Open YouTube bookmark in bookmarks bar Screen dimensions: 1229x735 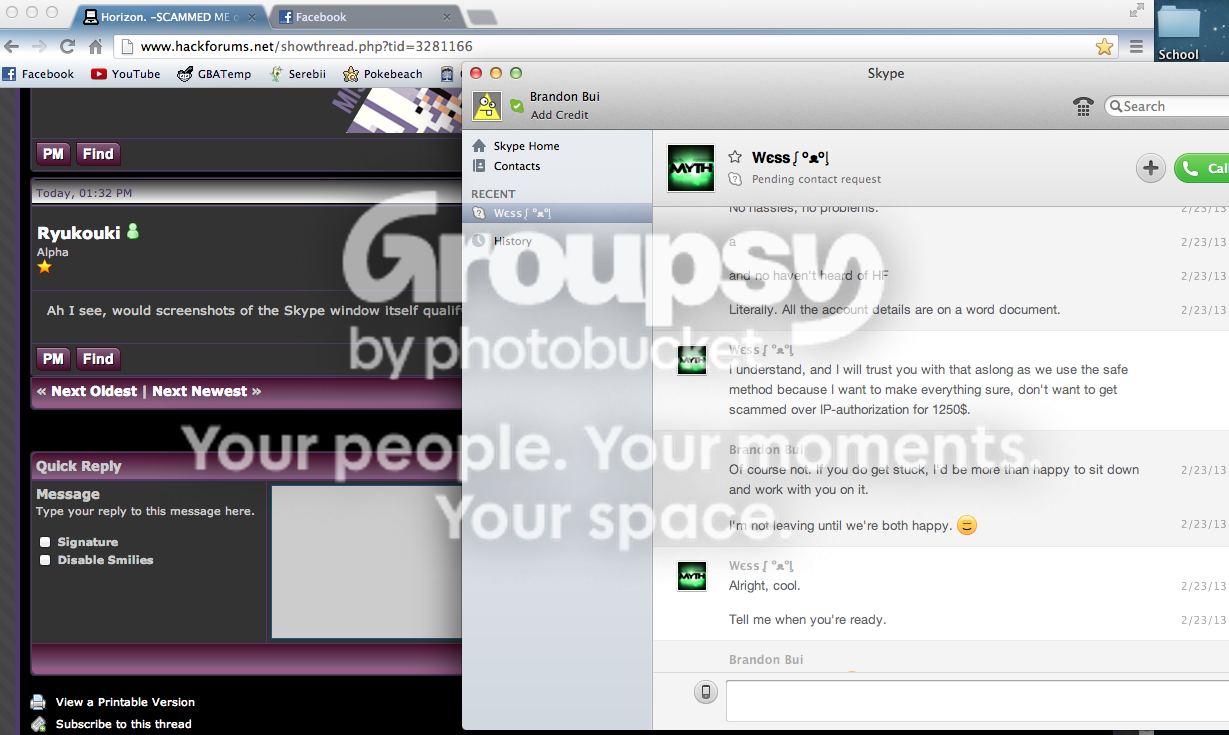tap(126, 74)
